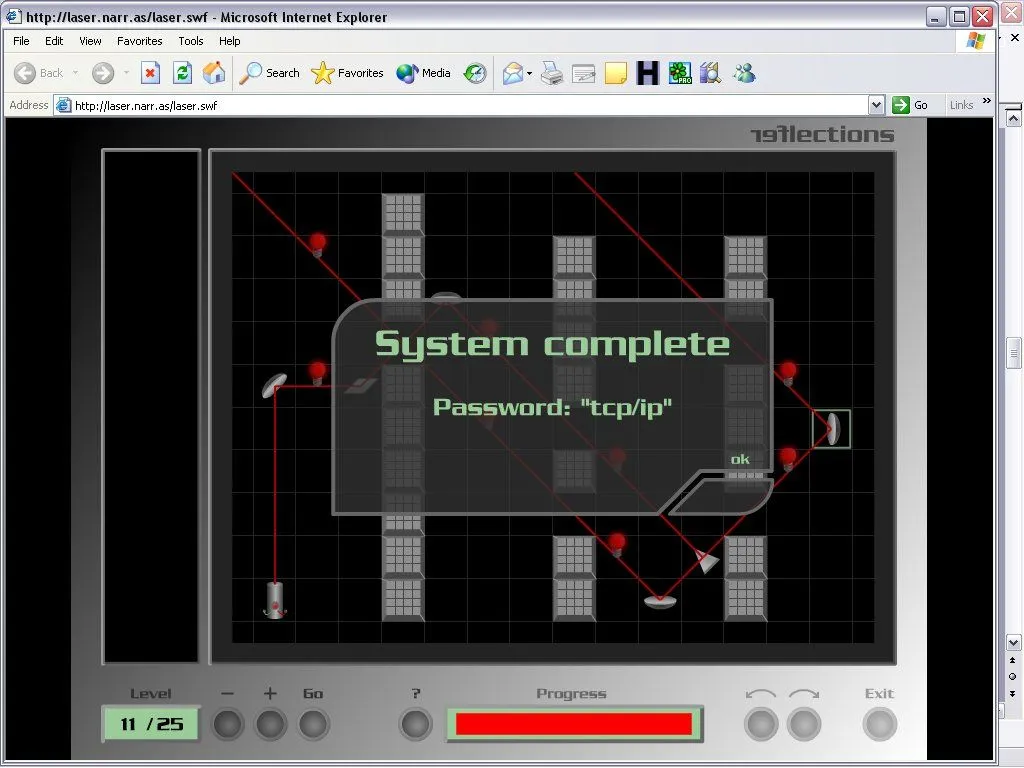Expand the Links toolbar chevron
The width and height of the screenshot is (1024, 768).
[986, 101]
